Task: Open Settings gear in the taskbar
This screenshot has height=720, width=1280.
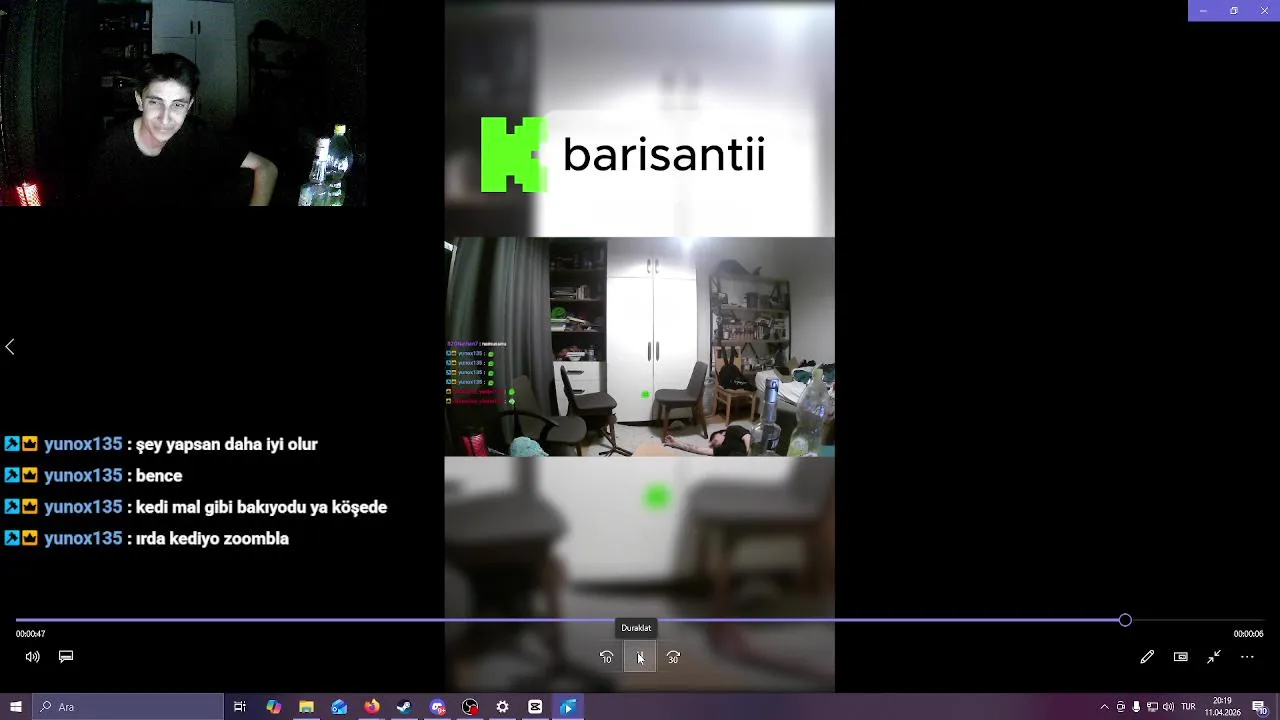Action: (x=502, y=707)
